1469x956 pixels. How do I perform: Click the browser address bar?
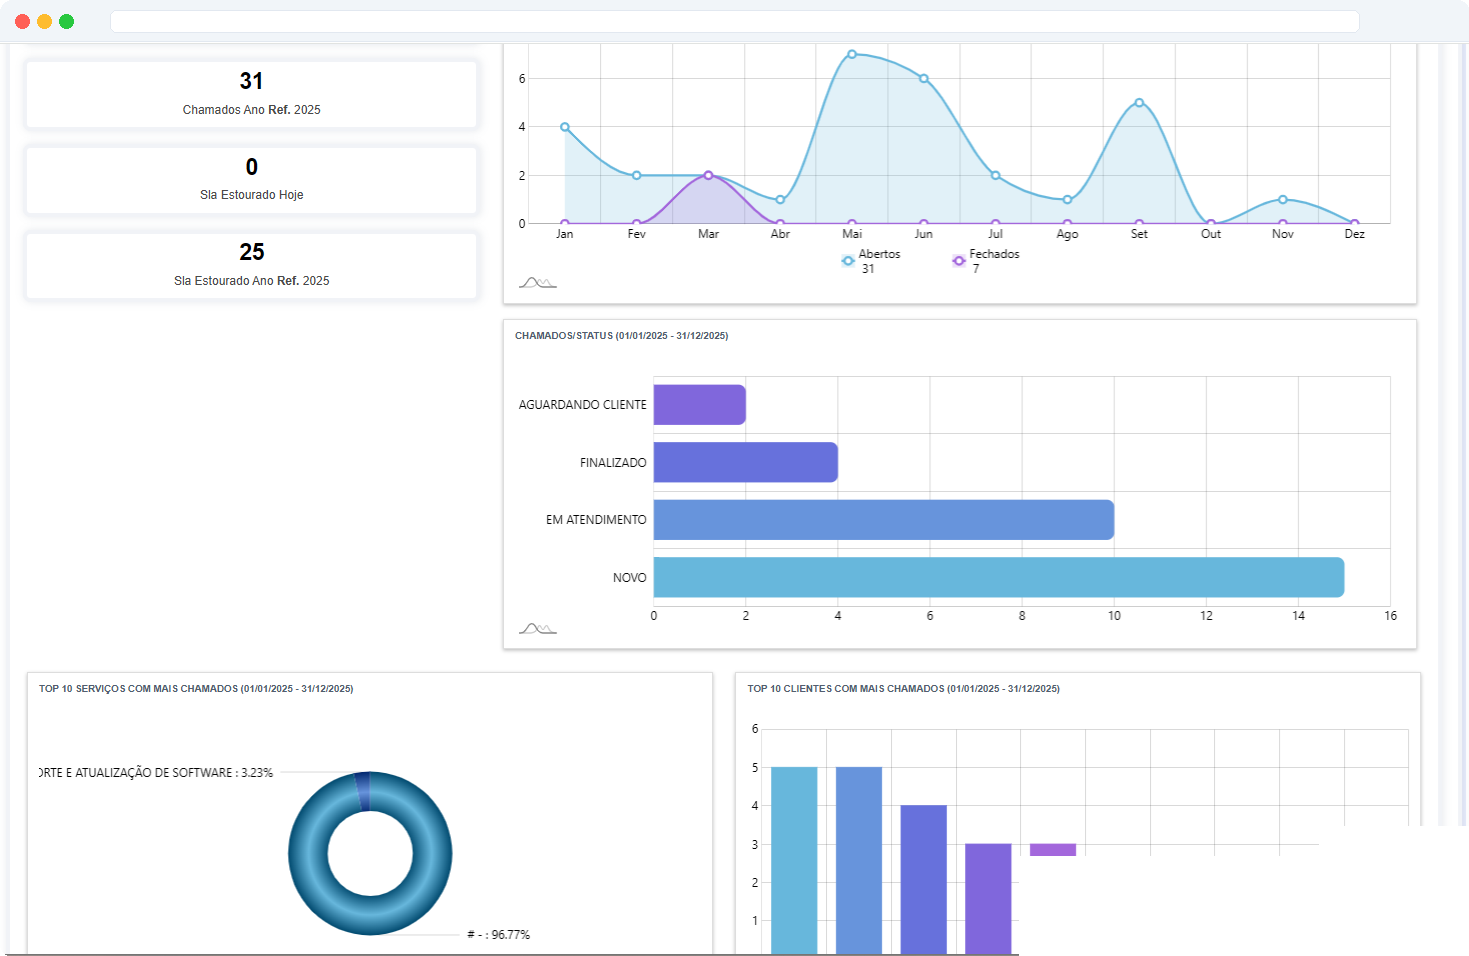(x=735, y=21)
